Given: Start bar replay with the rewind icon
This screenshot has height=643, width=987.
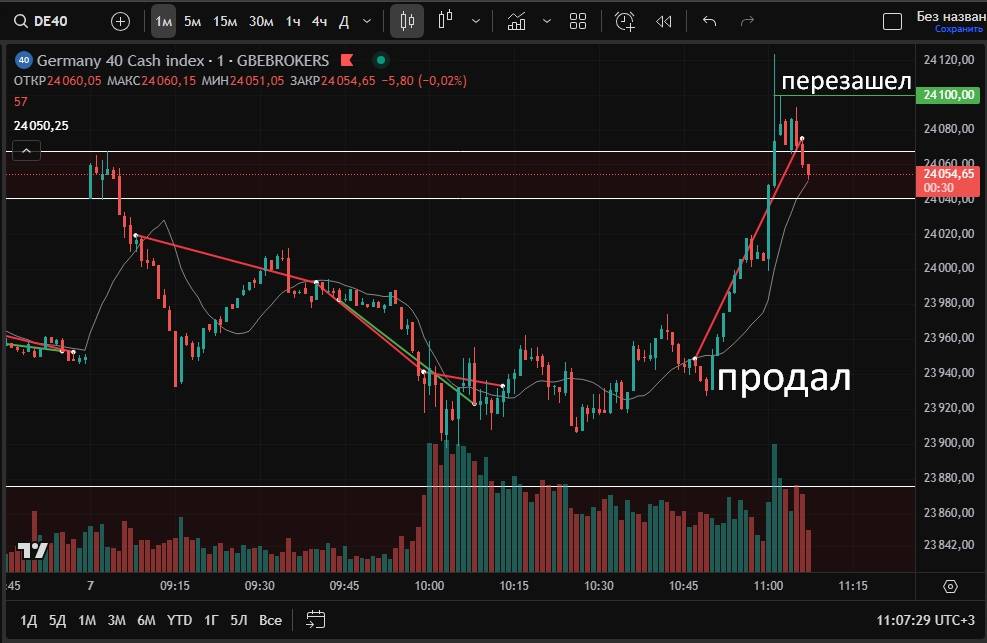Looking at the screenshot, I should coord(663,21).
